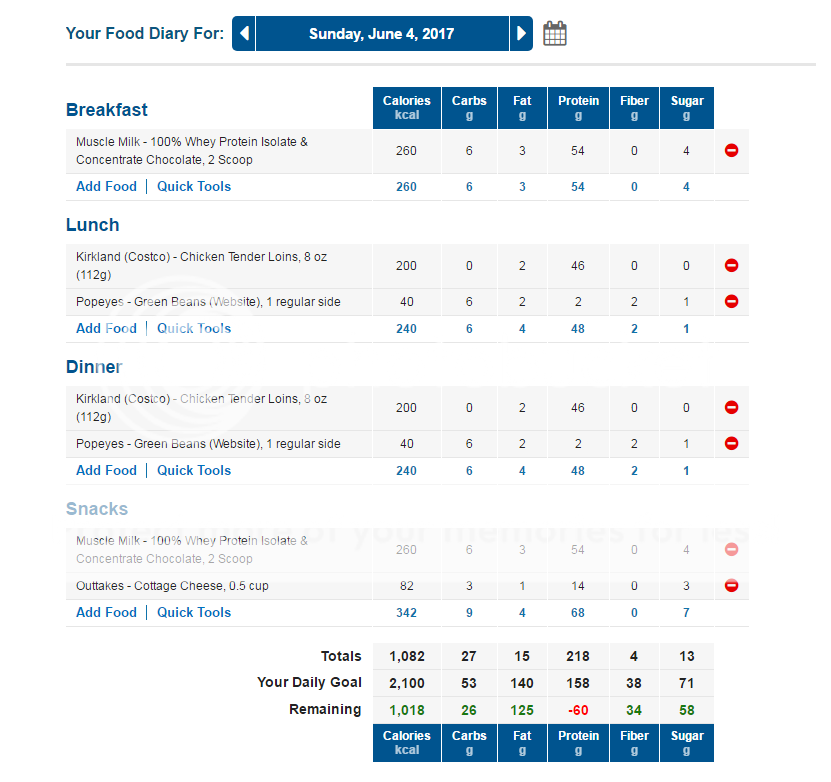Add Food to Lunch
The height and width of the screenshot is (782, 831).
tap(106, 329)
